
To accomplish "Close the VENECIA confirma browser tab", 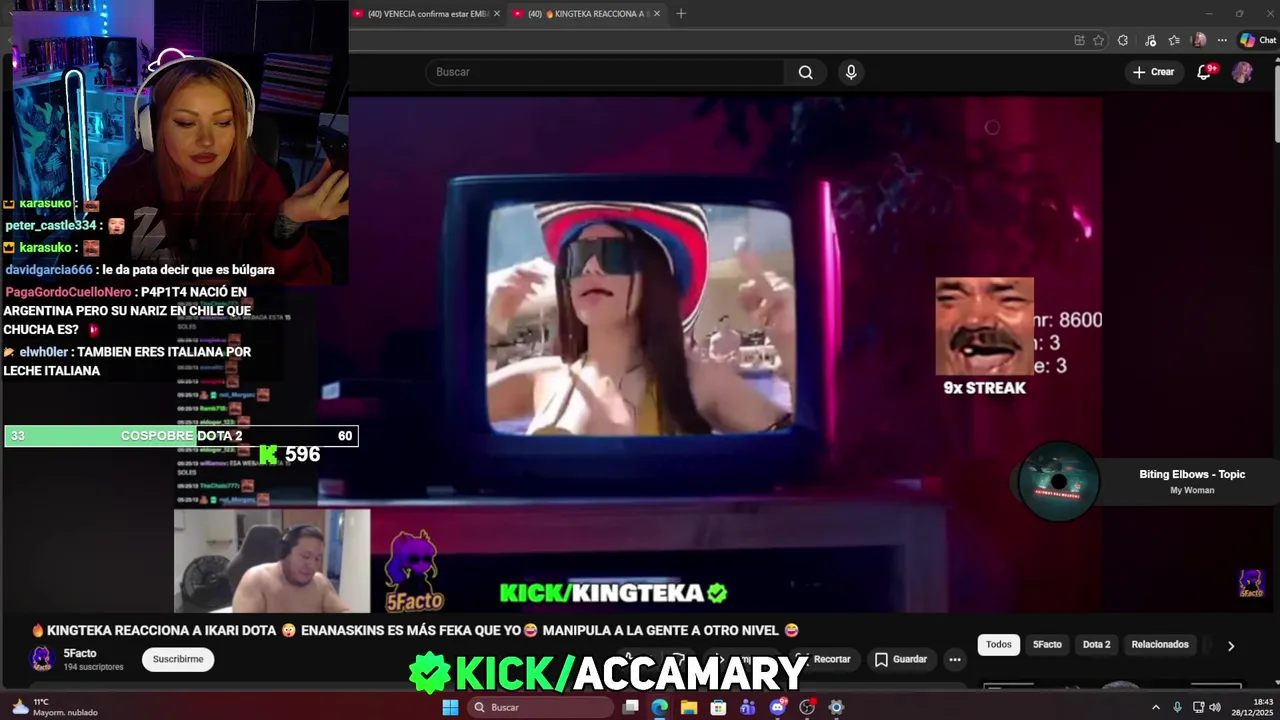I will click(496, 14).
